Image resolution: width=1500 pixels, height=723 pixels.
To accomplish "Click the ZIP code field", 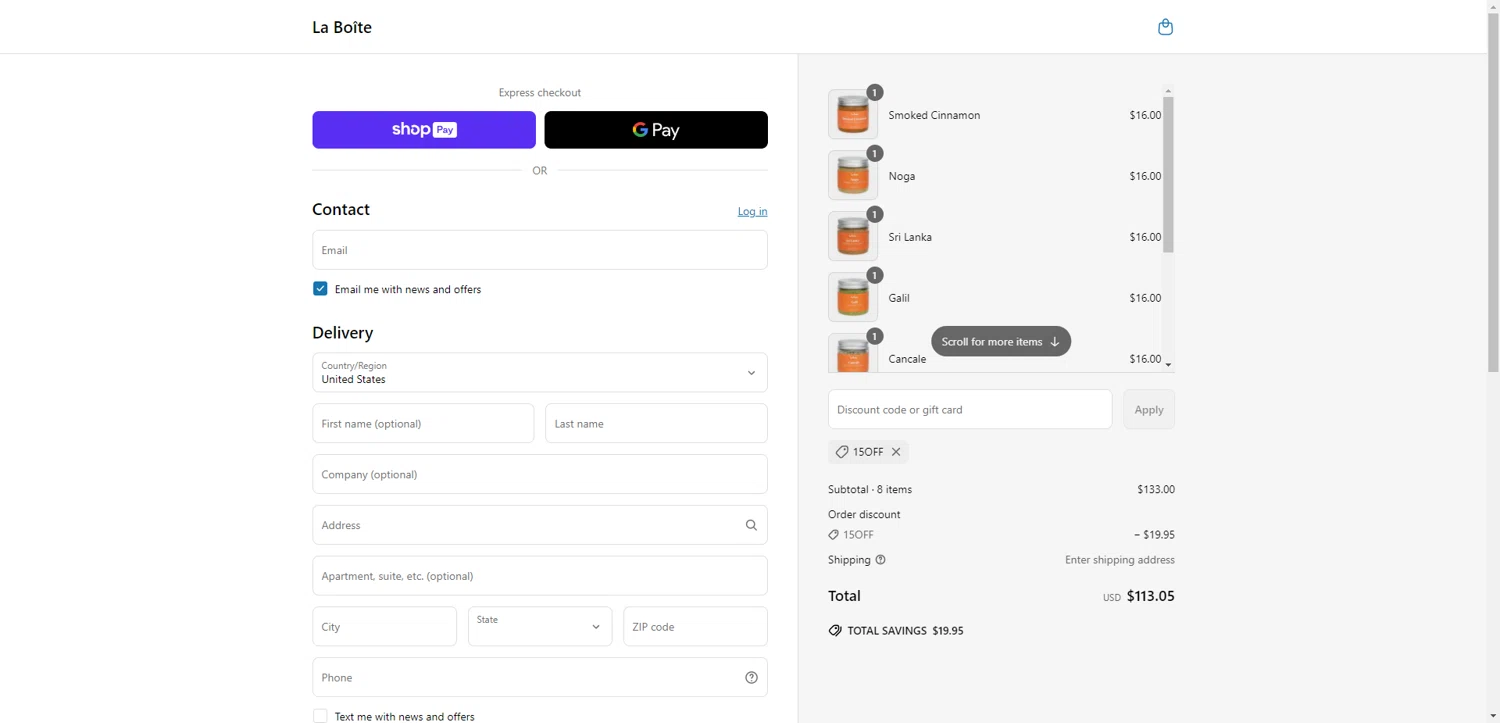I will click(695, 627).
